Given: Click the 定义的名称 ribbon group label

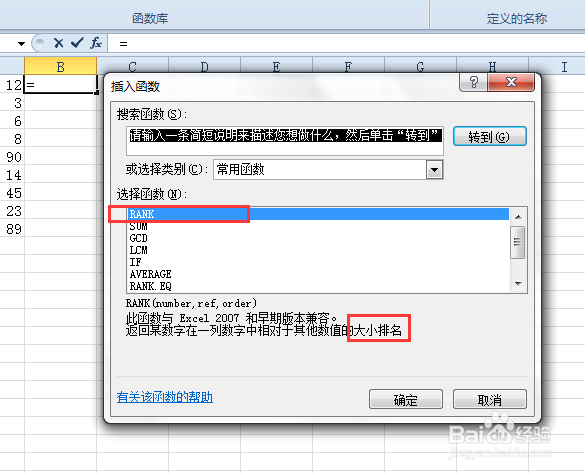Looking at the screenshot, I should (x=517, y=18).
